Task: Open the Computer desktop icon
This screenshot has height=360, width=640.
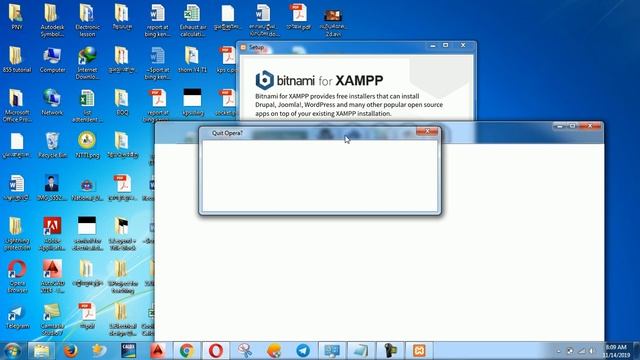Action: [x=52, y=60]
